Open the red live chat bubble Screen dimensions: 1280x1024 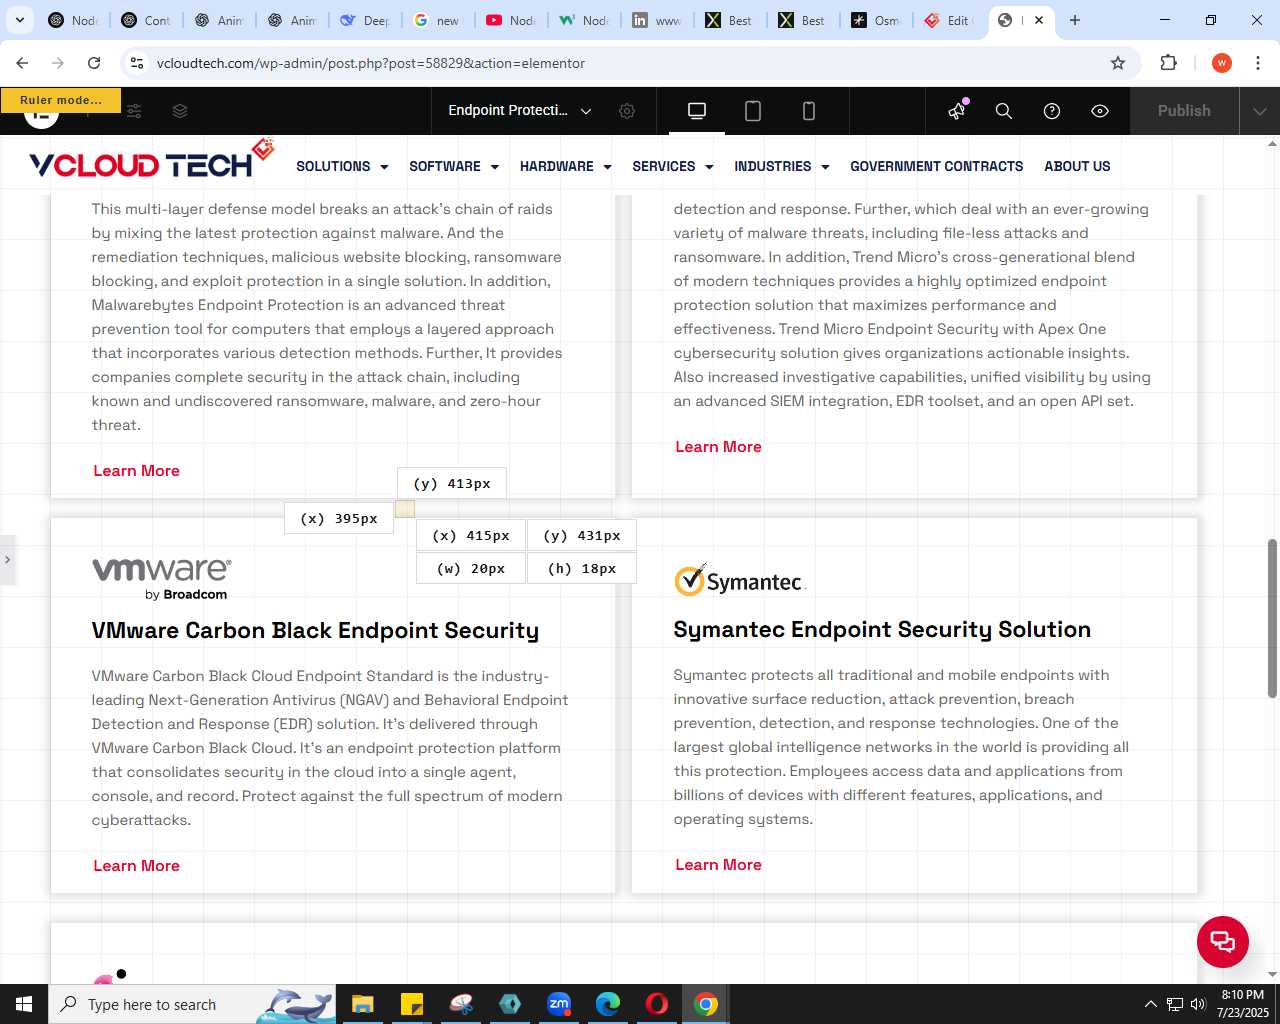coord(1223,942)
